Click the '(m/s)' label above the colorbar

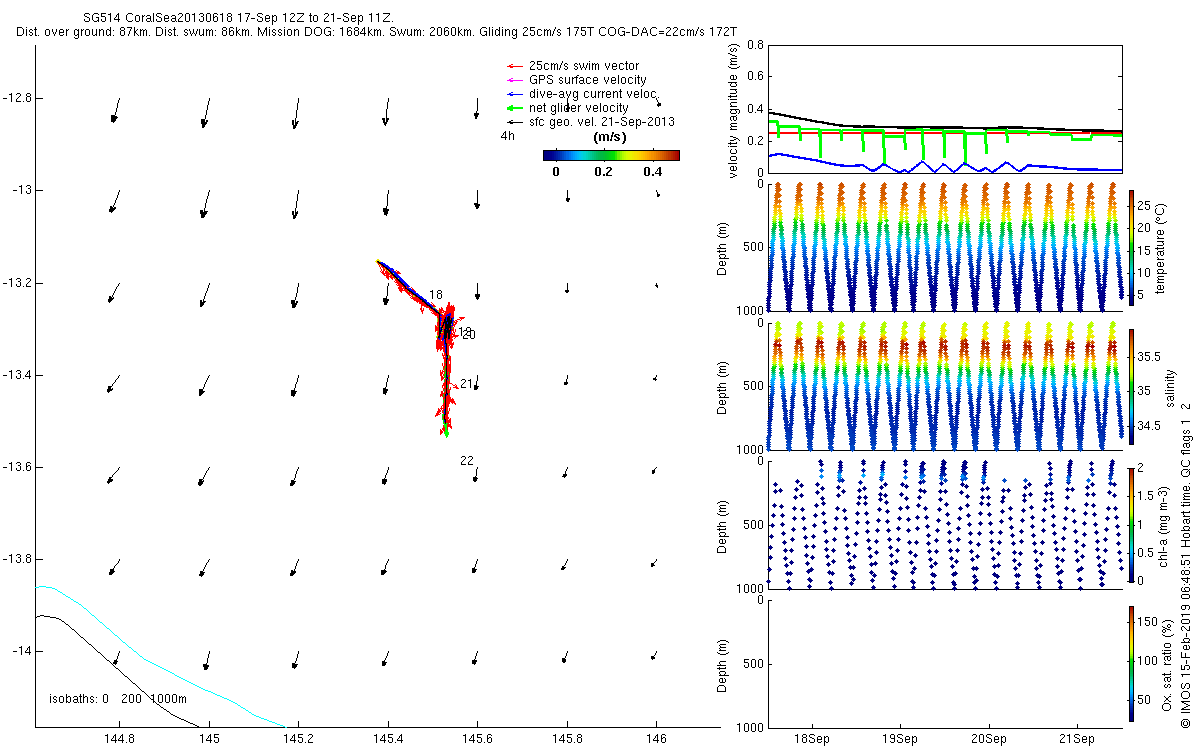tap(610, 137)
